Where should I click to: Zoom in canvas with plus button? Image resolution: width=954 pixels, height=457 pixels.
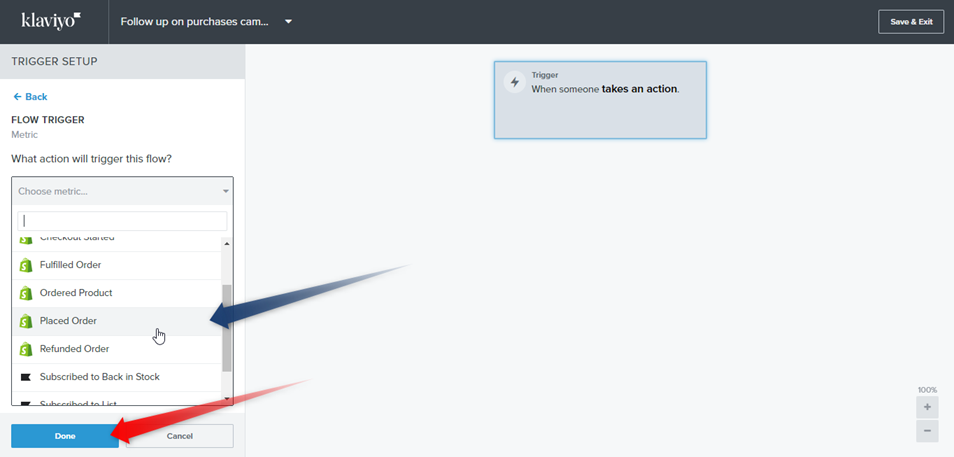(x=927, y=407)
